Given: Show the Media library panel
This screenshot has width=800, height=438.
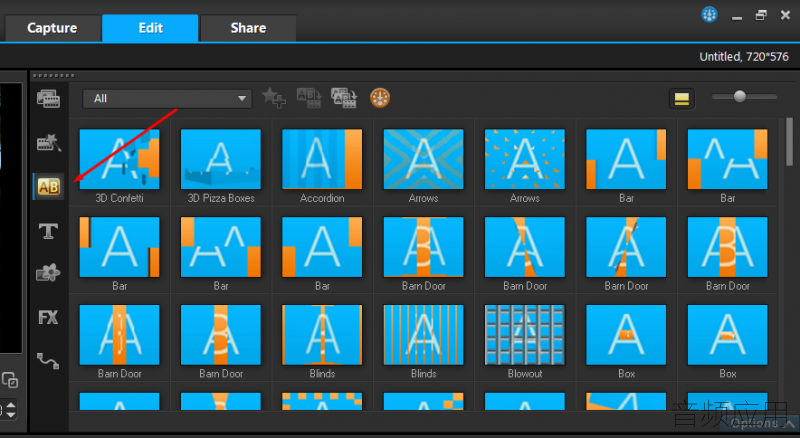Looking at the screenshot, I should pos(48,99).
